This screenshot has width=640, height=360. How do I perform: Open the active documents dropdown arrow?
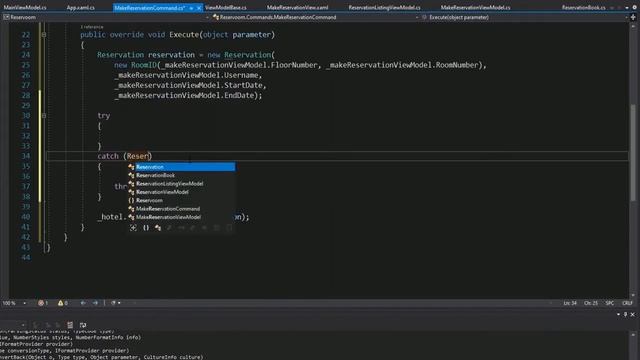(x=627, y=8)
